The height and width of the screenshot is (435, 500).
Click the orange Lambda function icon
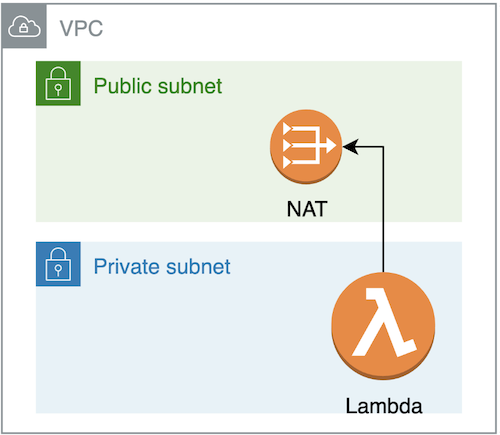383,326
